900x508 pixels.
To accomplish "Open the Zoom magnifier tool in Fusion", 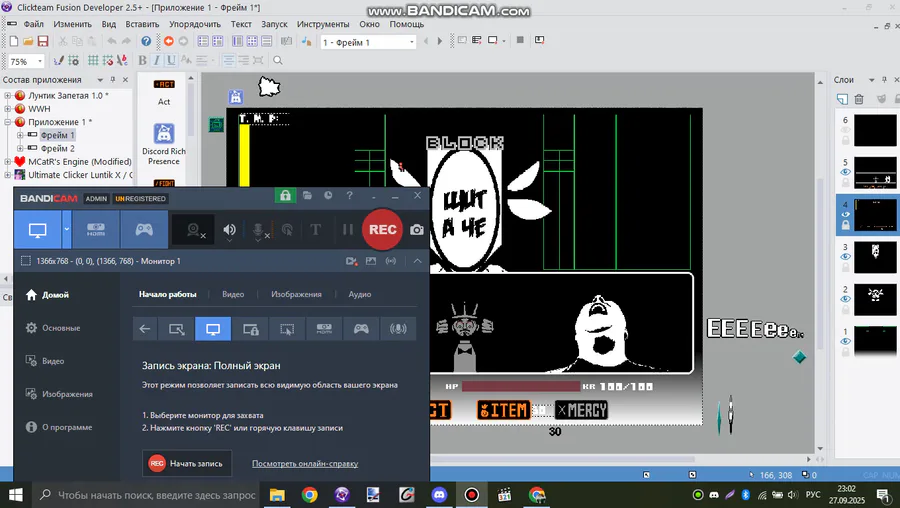I will click(278, 60).
